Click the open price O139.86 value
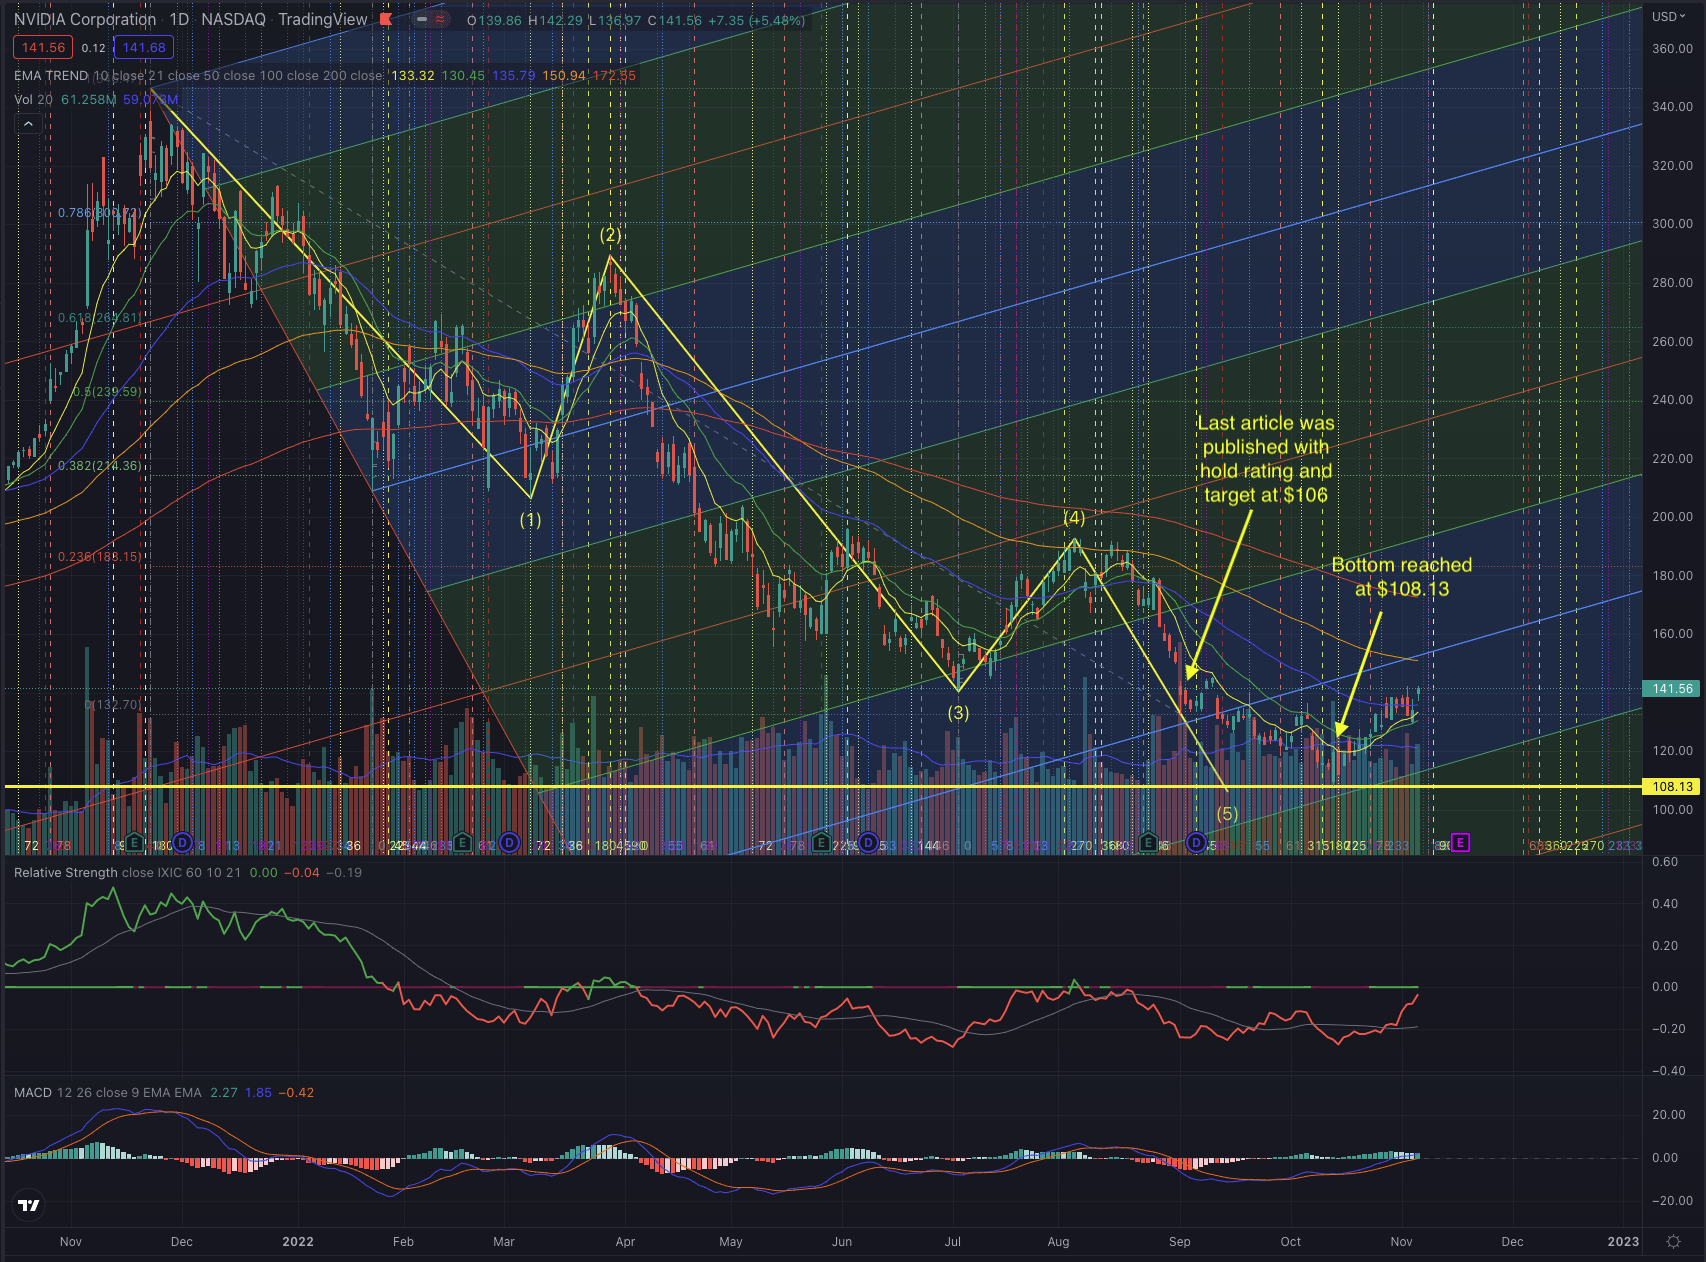Viewport: 1706px width, 1262px height. coord(494,20)
